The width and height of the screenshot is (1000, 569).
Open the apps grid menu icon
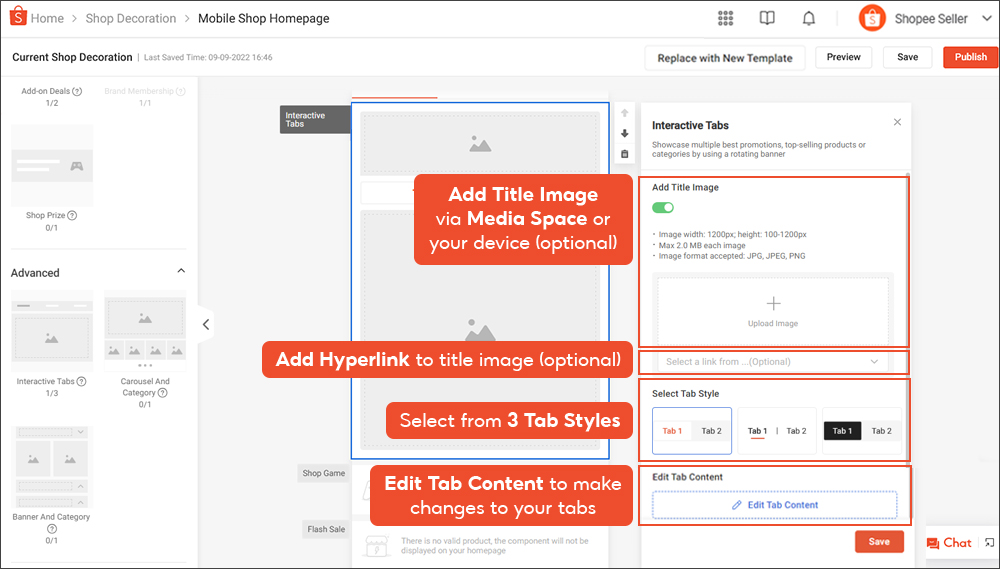725,18
